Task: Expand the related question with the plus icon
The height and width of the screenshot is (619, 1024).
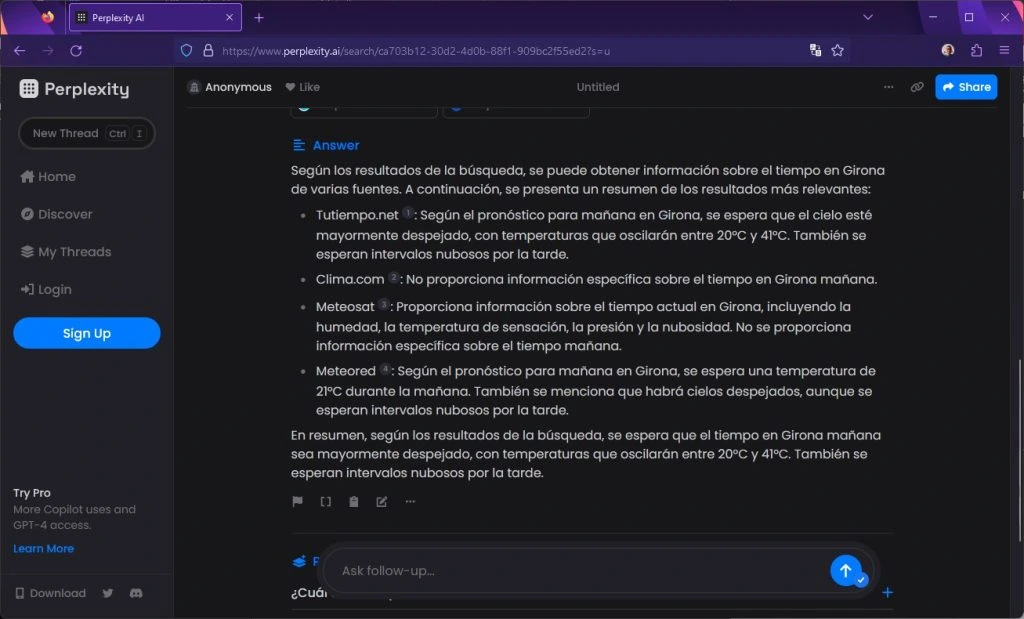Action: (887, 593)
